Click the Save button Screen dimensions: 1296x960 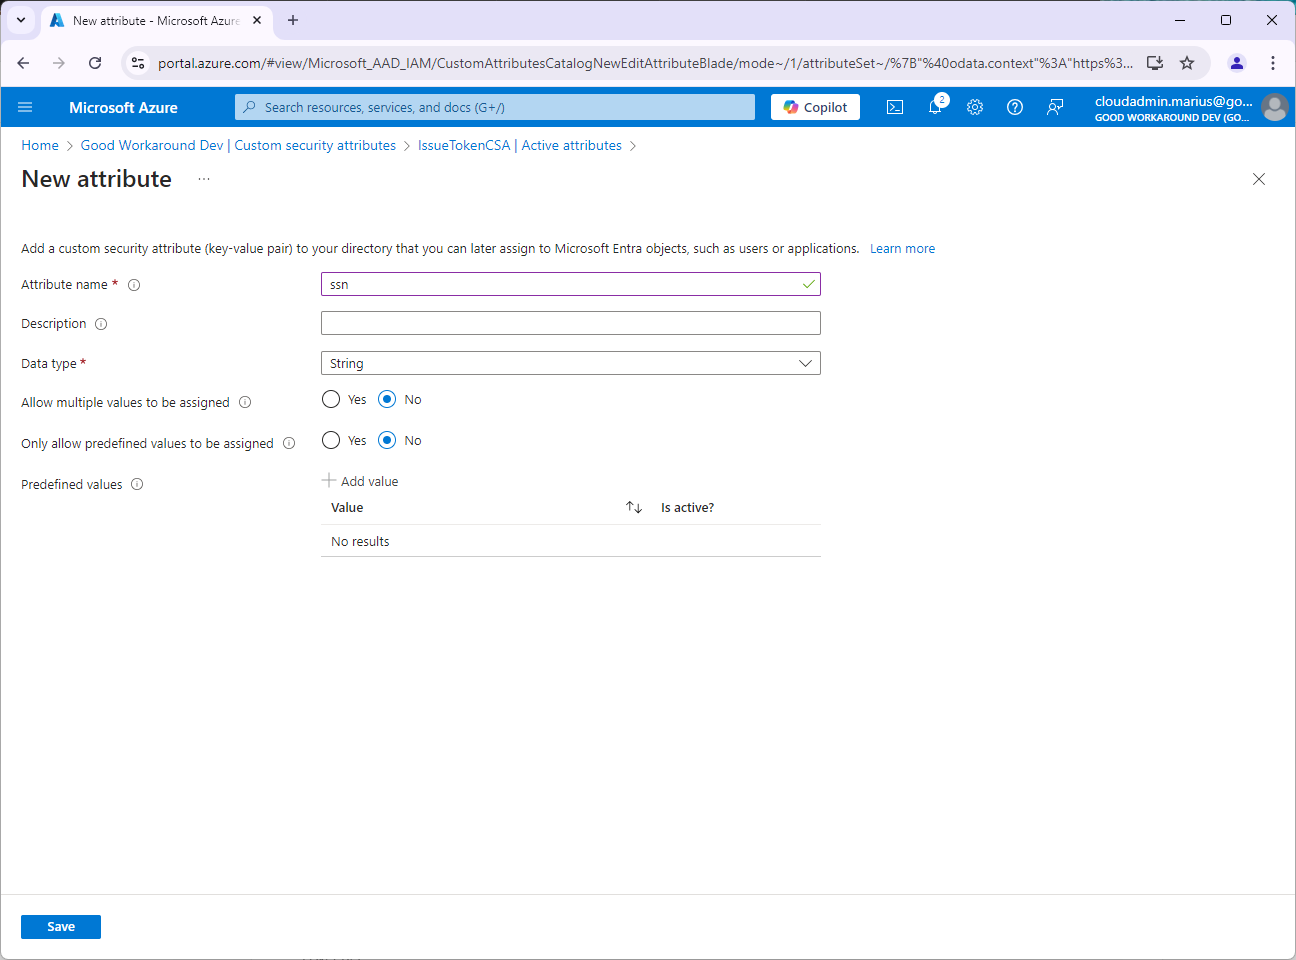tap(61, 927)
